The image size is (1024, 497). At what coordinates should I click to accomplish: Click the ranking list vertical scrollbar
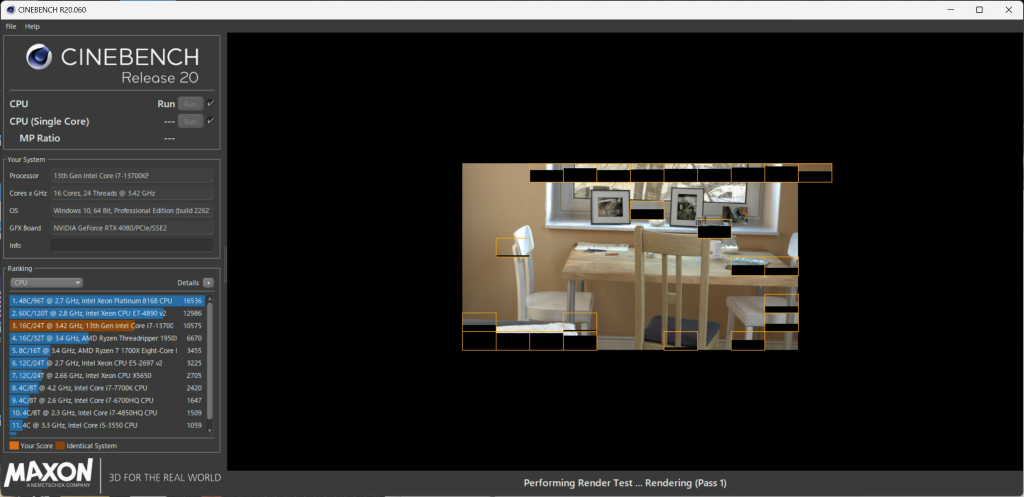[x=210, y=362]
